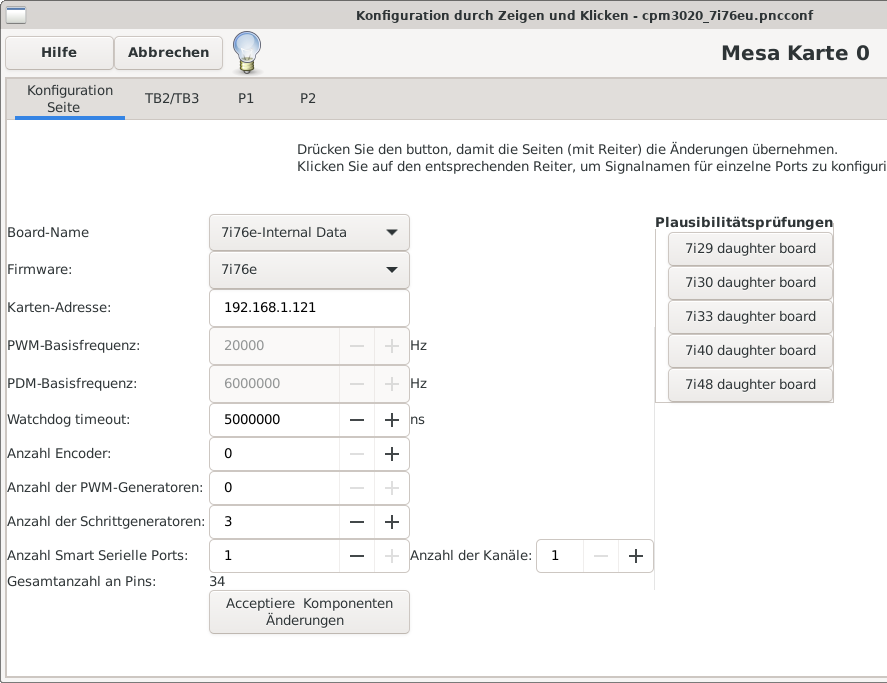Image resolution: width=887 pixels, height=683 pixels.
Task: Increase Anzahl der Kanäle with plus
Action: click(x=635, y=556)
